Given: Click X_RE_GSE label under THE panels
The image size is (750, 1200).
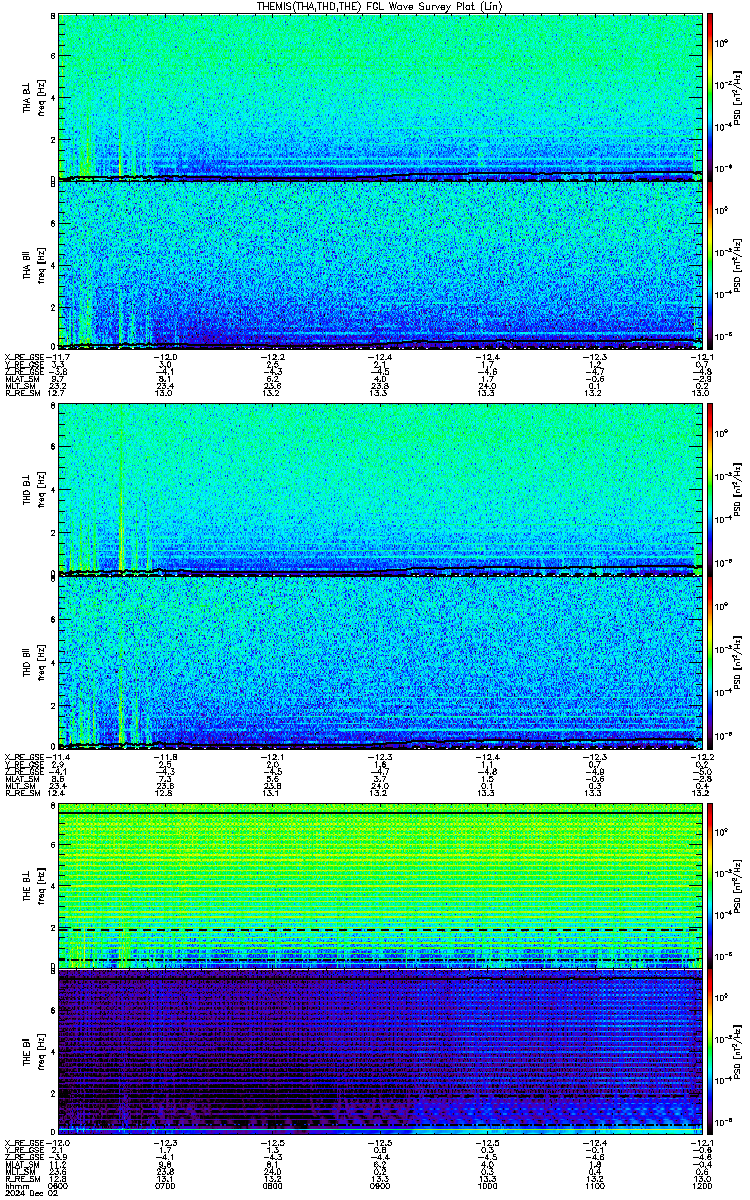Looking at the screenshot, I should tap(23, 1142).
